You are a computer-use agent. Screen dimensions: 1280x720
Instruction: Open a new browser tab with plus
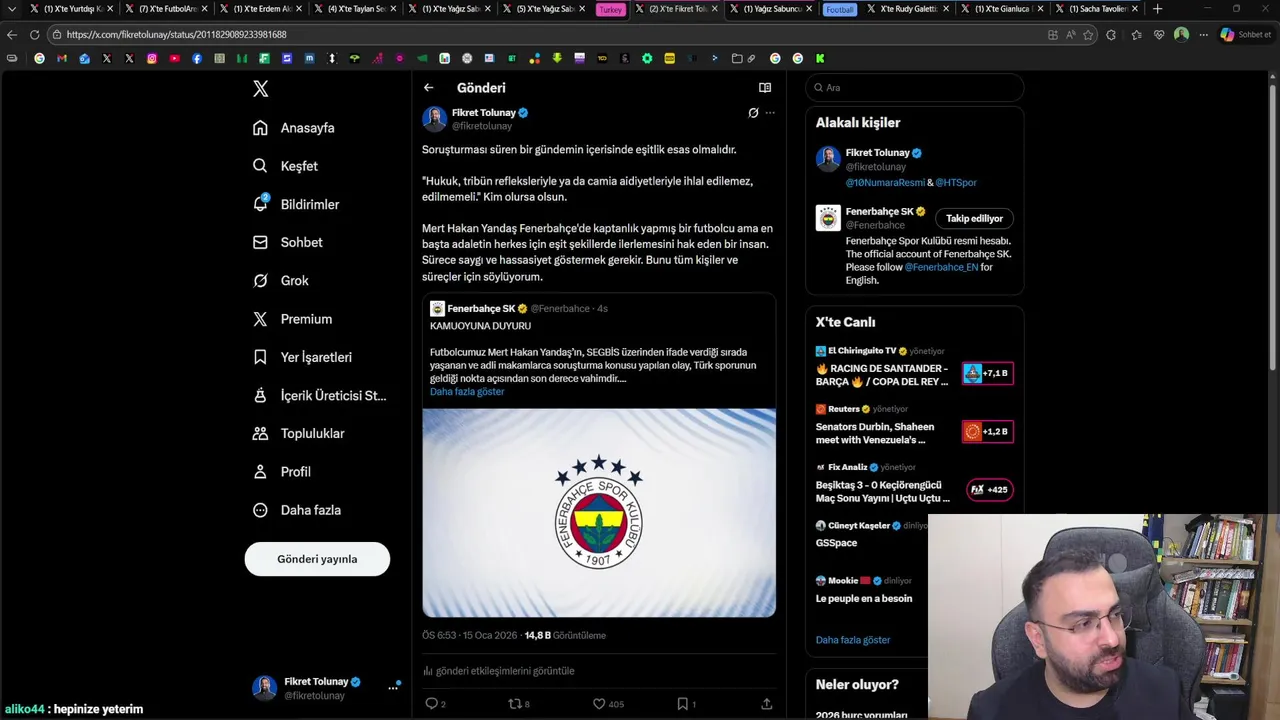(x=1157, y=9)
